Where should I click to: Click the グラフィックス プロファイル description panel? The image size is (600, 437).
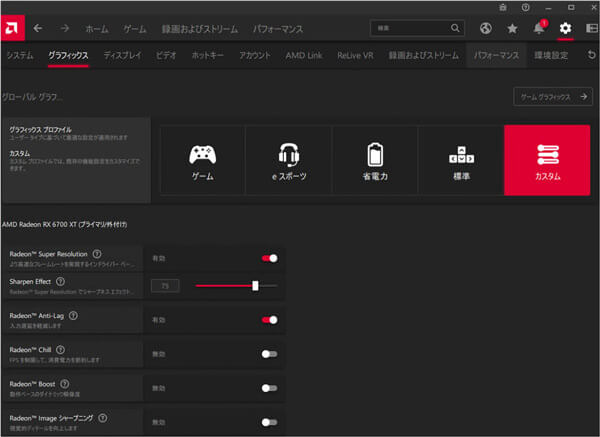pyautogui.click(x=76, y=160)
